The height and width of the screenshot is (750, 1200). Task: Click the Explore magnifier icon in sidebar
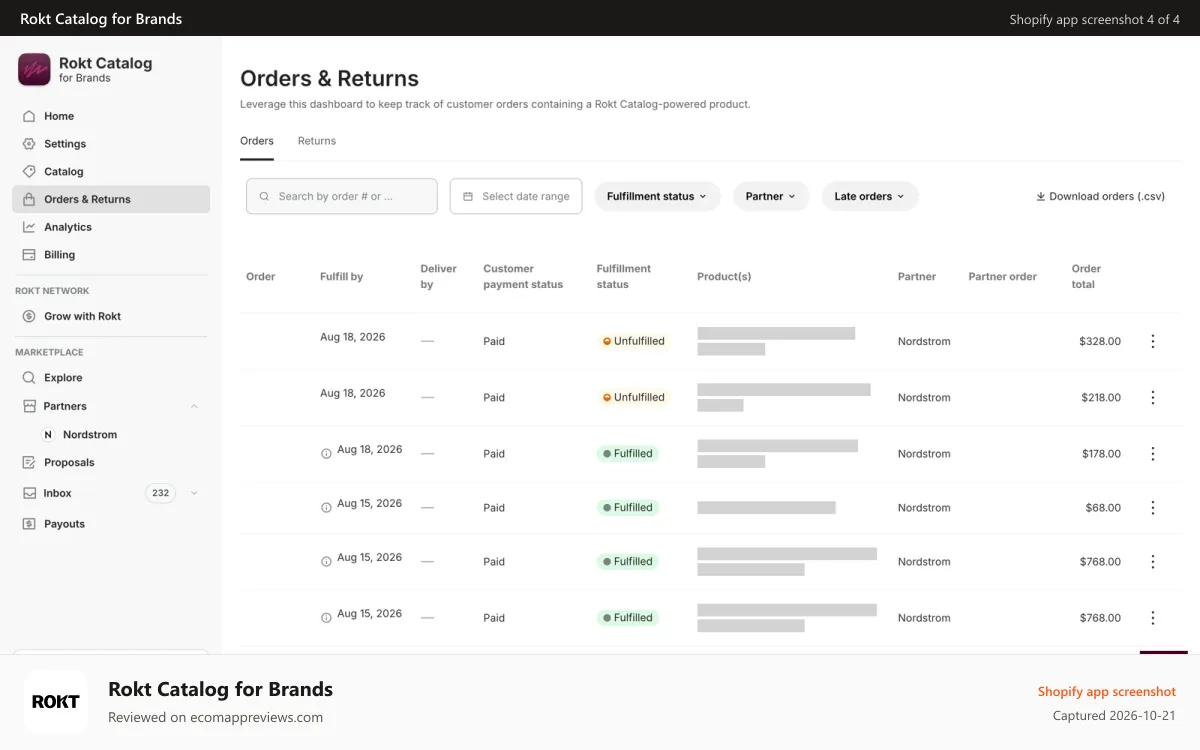pos(29,378)
